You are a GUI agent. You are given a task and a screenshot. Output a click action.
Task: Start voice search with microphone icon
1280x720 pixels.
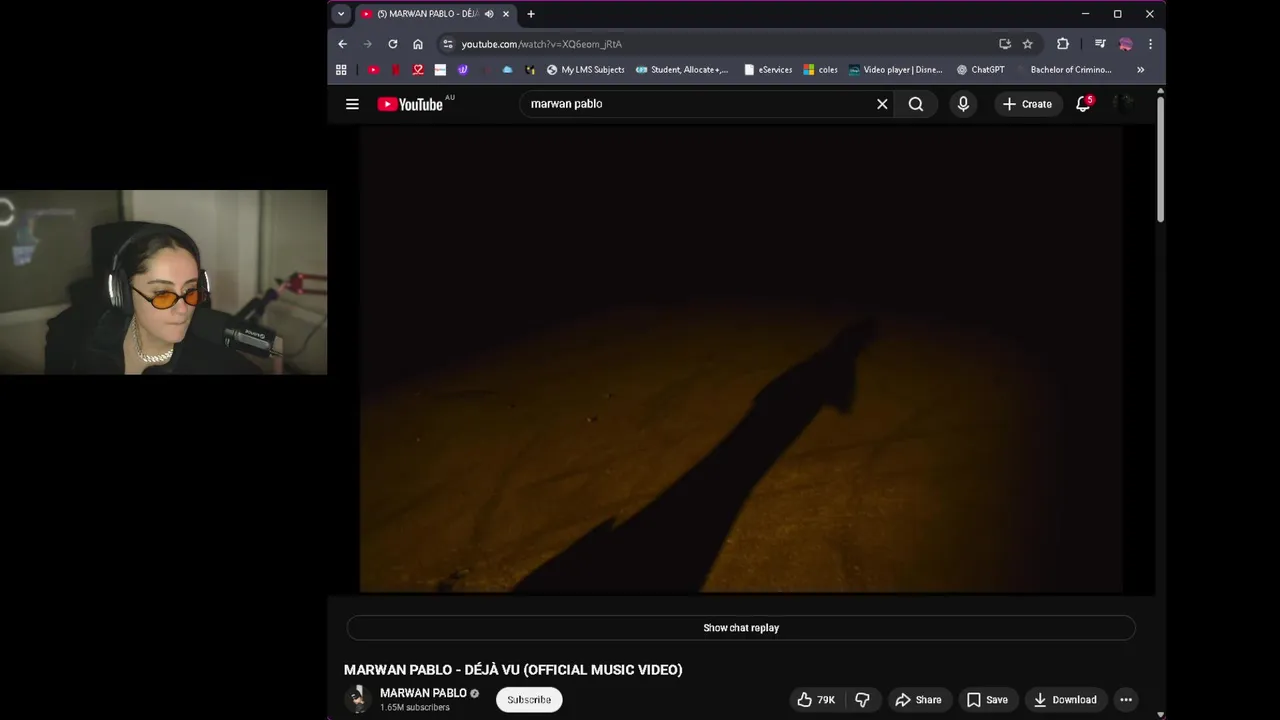963,104
